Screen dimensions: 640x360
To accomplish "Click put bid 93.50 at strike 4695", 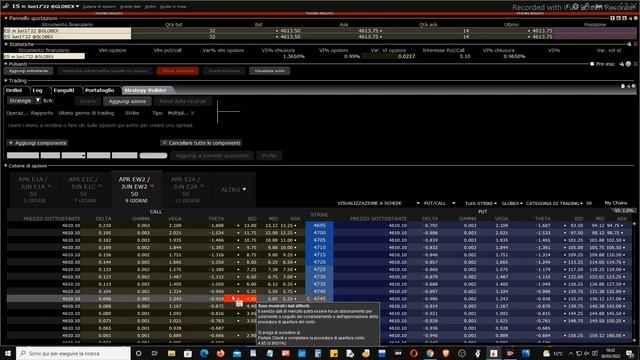I will point(576,225).
